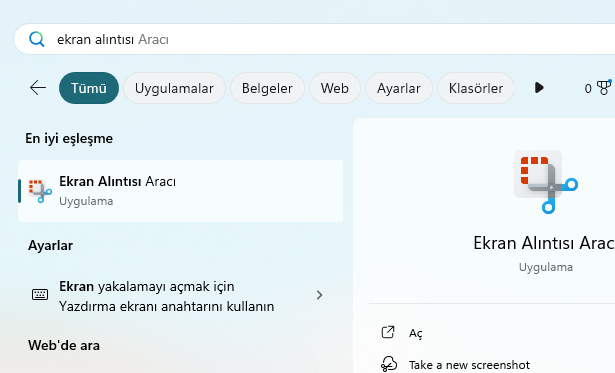
Task: Switch to the Uygulamalar filter
Action: click(x=174, y=88)
